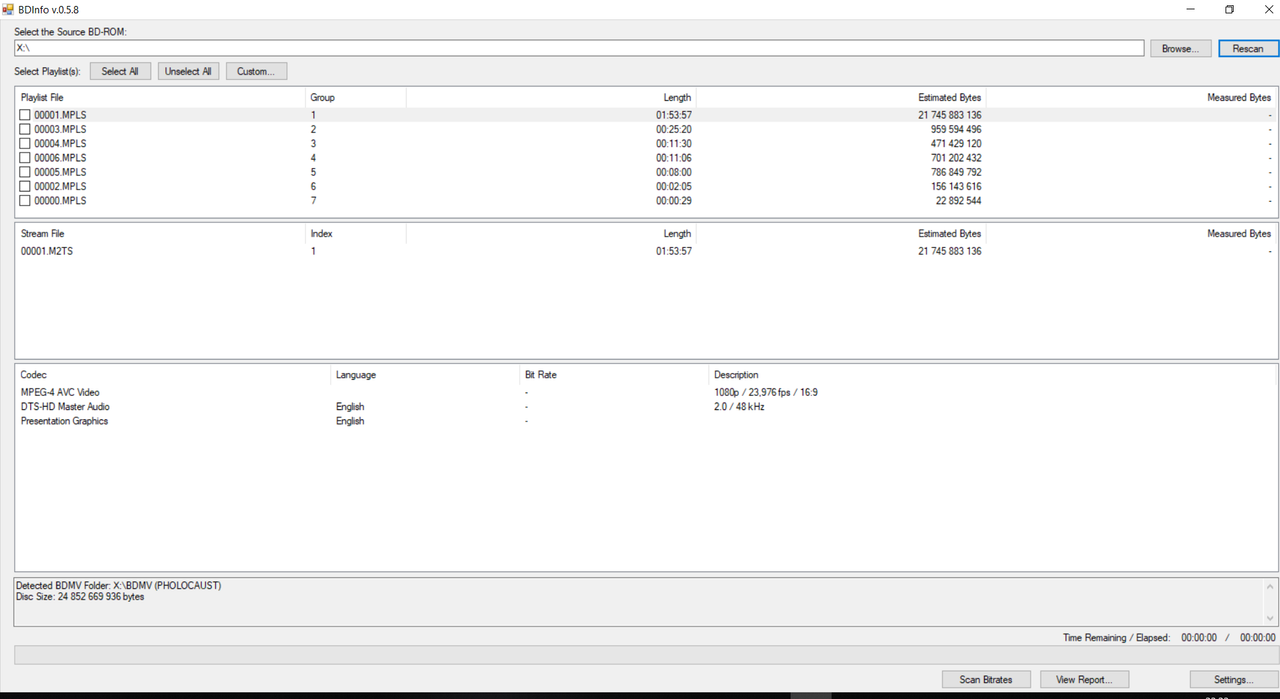Tick the 00002.MPLS playlist checkbox
This screenshot has width=1280, height=699.
[25, 186]
